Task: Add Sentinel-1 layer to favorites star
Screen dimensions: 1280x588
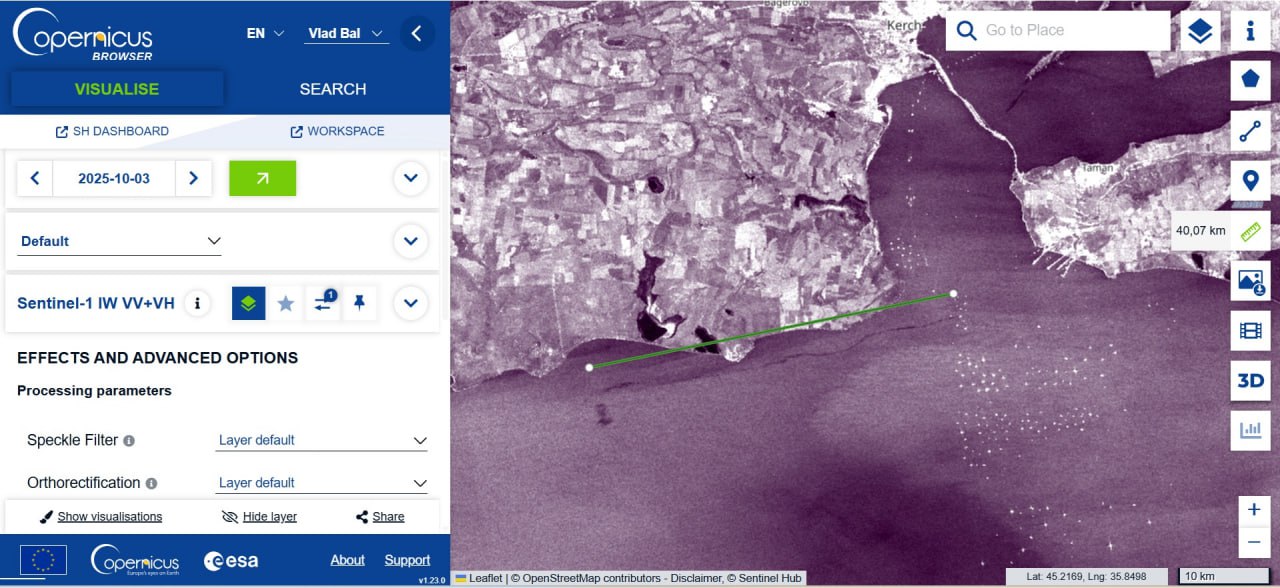Action: [286, 303]
